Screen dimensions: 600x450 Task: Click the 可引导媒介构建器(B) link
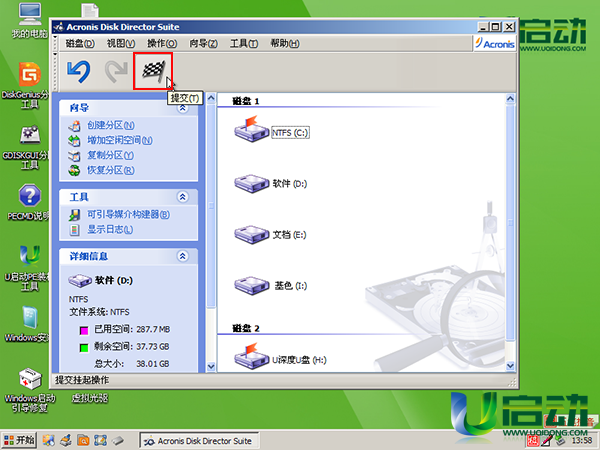[129, 214]
